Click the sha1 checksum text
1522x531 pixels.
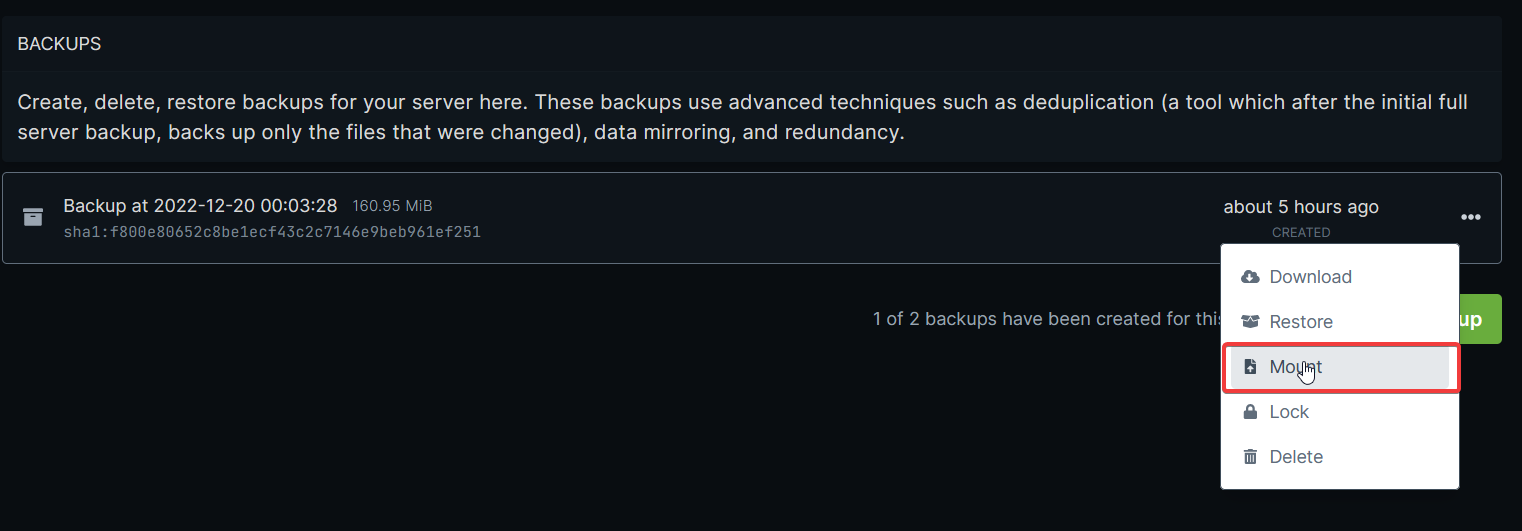tap(272, 232)
